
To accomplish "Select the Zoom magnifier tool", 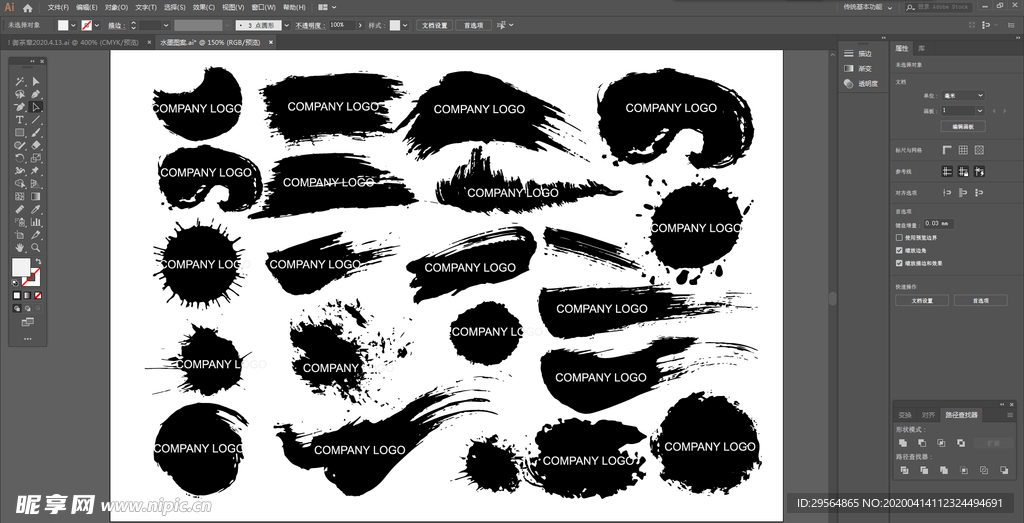I will click(x=36, y=247).
